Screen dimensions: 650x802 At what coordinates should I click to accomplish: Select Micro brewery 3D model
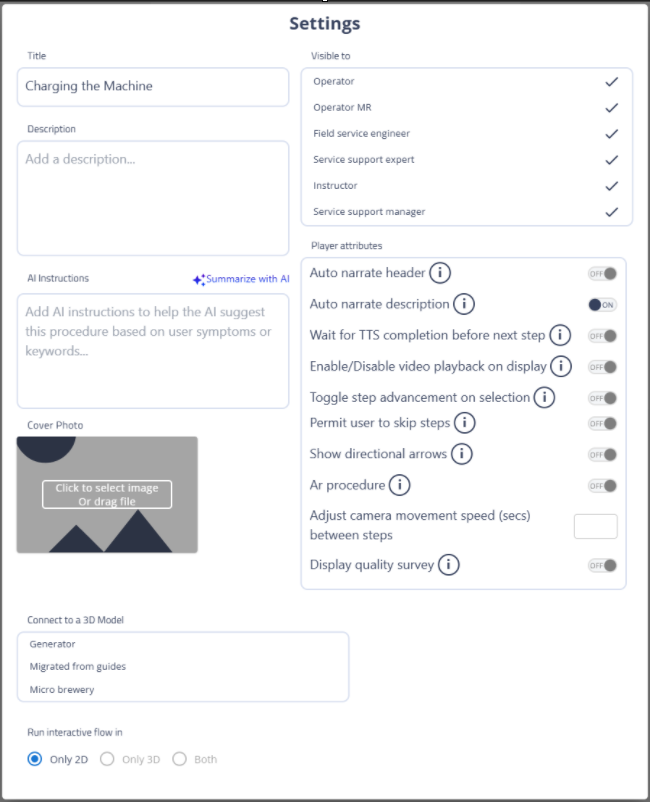coord(62,690)
